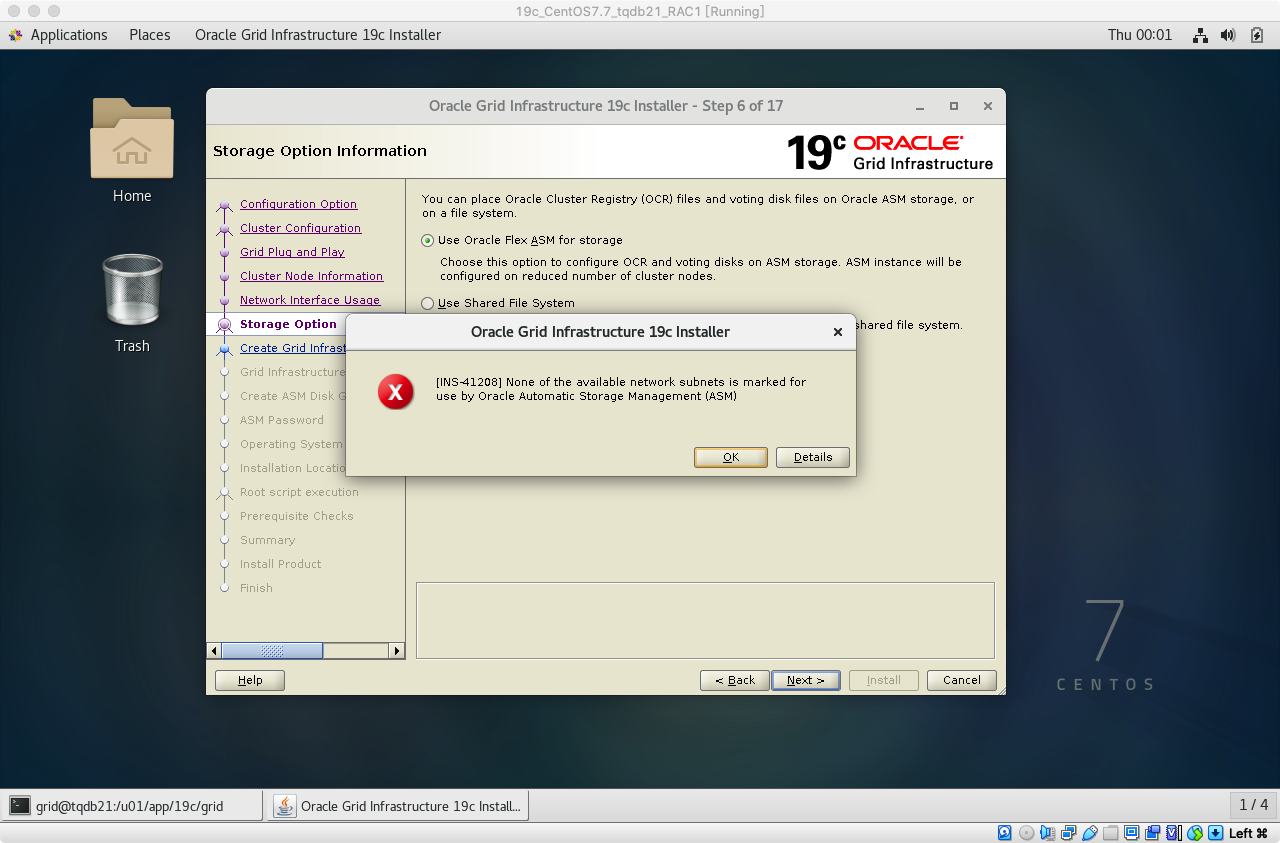Click VirtualBox display settings icon
The height and width of the screenshot is (843, 1280).
point(1131,833)
